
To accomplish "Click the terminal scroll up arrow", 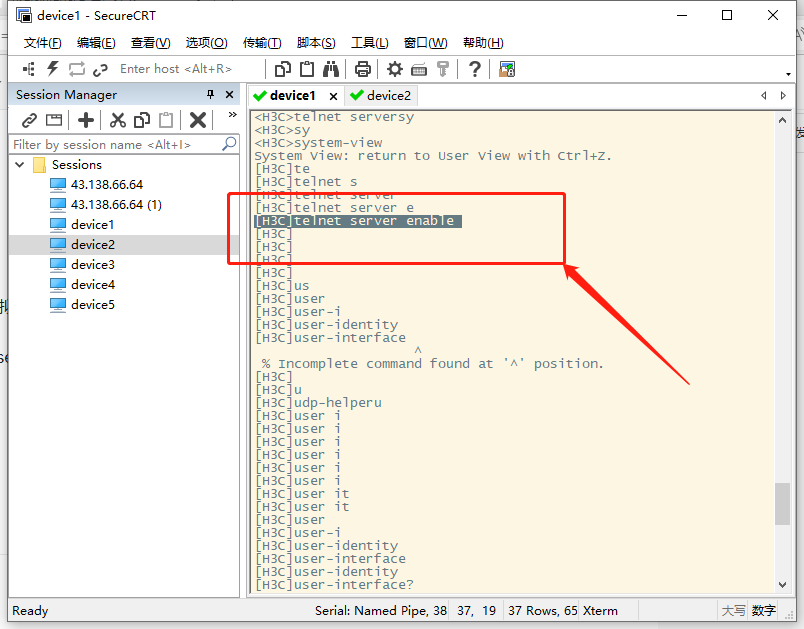I will click(782, 120).
